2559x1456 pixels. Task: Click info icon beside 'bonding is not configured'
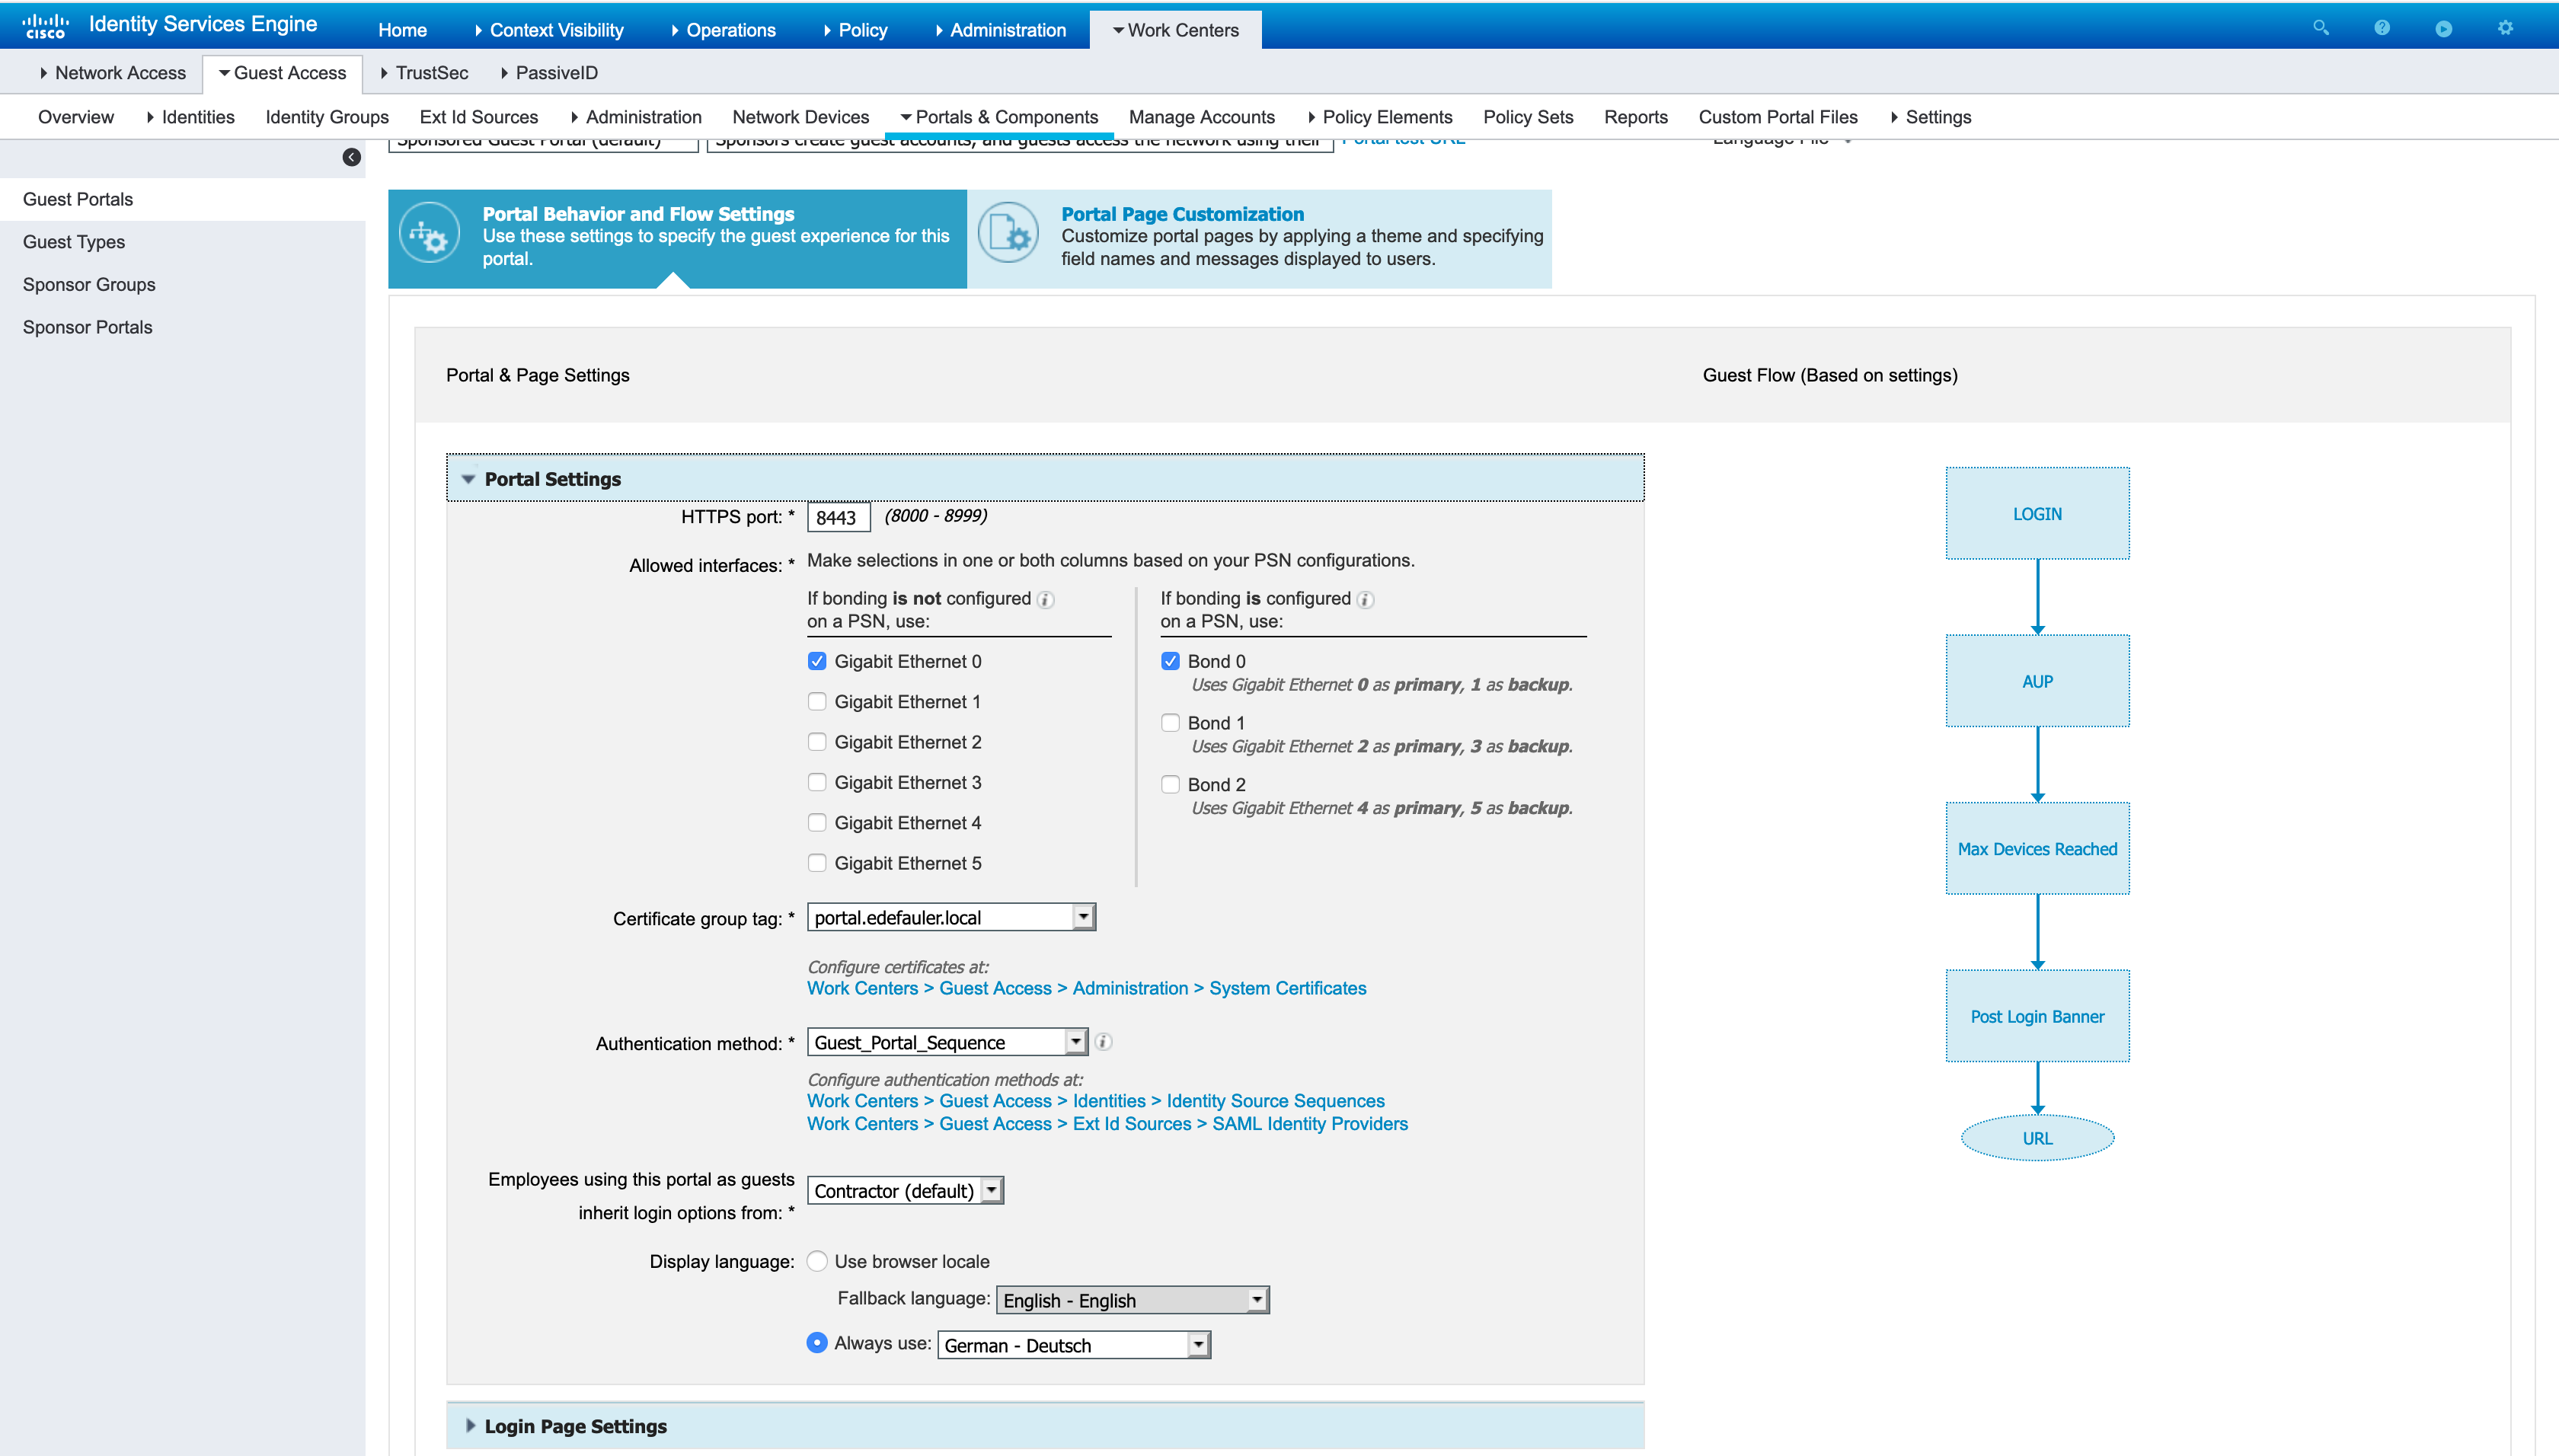1046,599
